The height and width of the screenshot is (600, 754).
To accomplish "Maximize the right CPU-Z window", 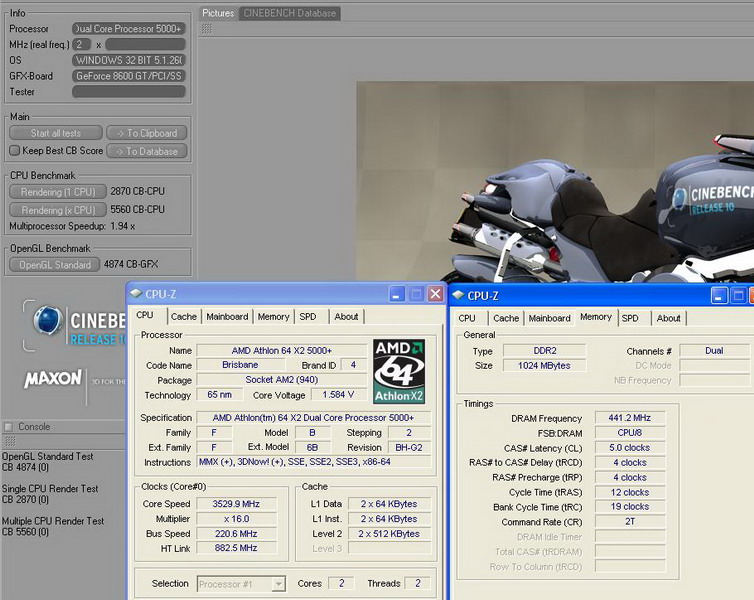I will pyautogui.click(x=738, y=296).
